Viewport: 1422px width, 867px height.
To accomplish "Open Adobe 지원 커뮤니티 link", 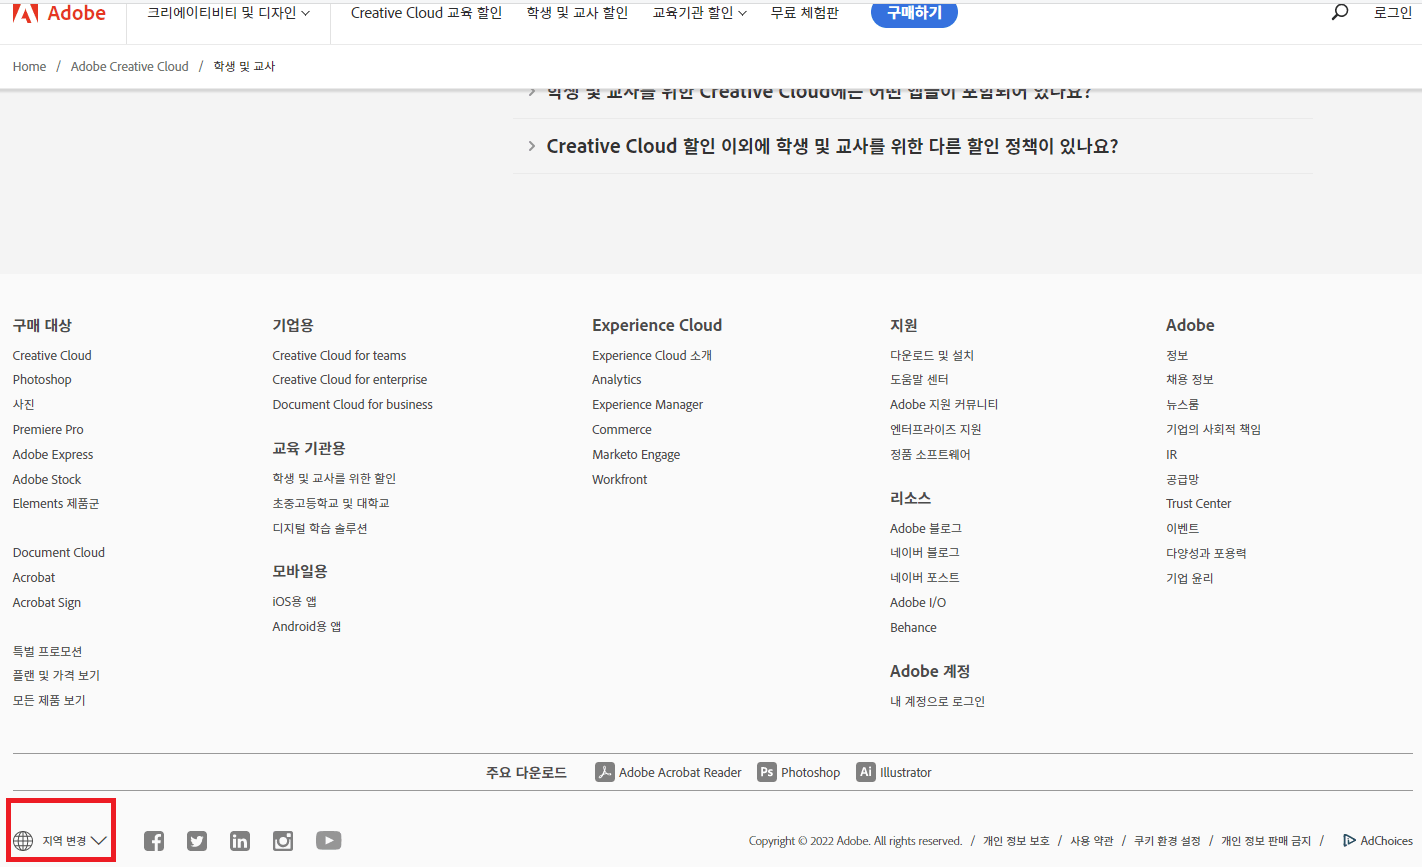I will pyautogui.click(x=944, y=405).
